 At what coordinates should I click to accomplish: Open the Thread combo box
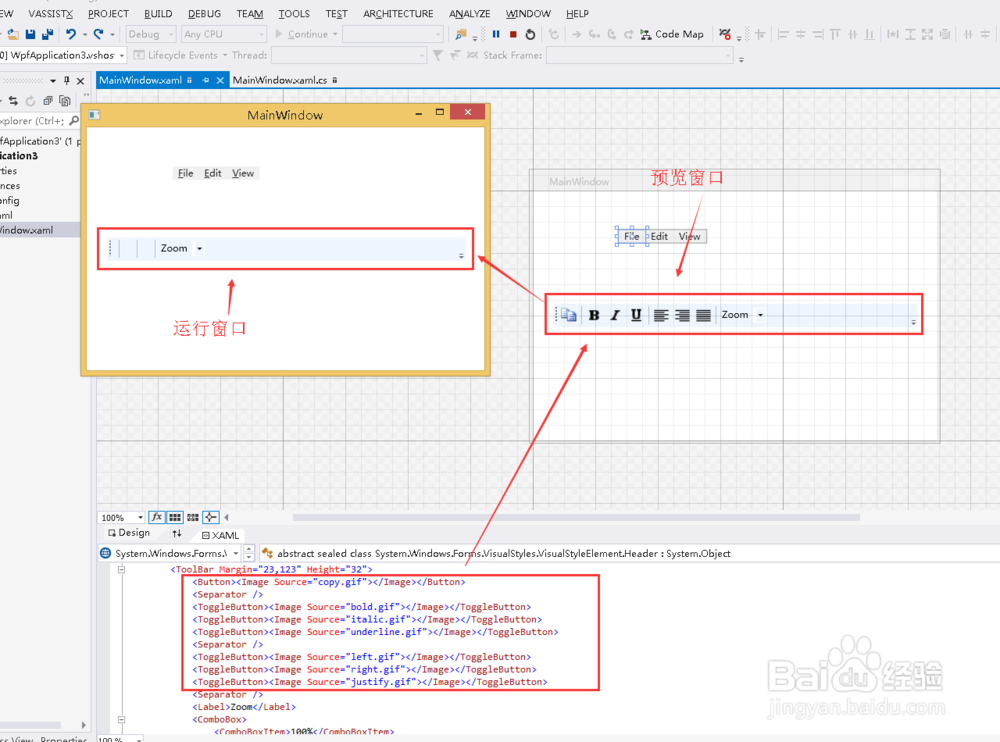pyautogui.click(x=349, y=56)
